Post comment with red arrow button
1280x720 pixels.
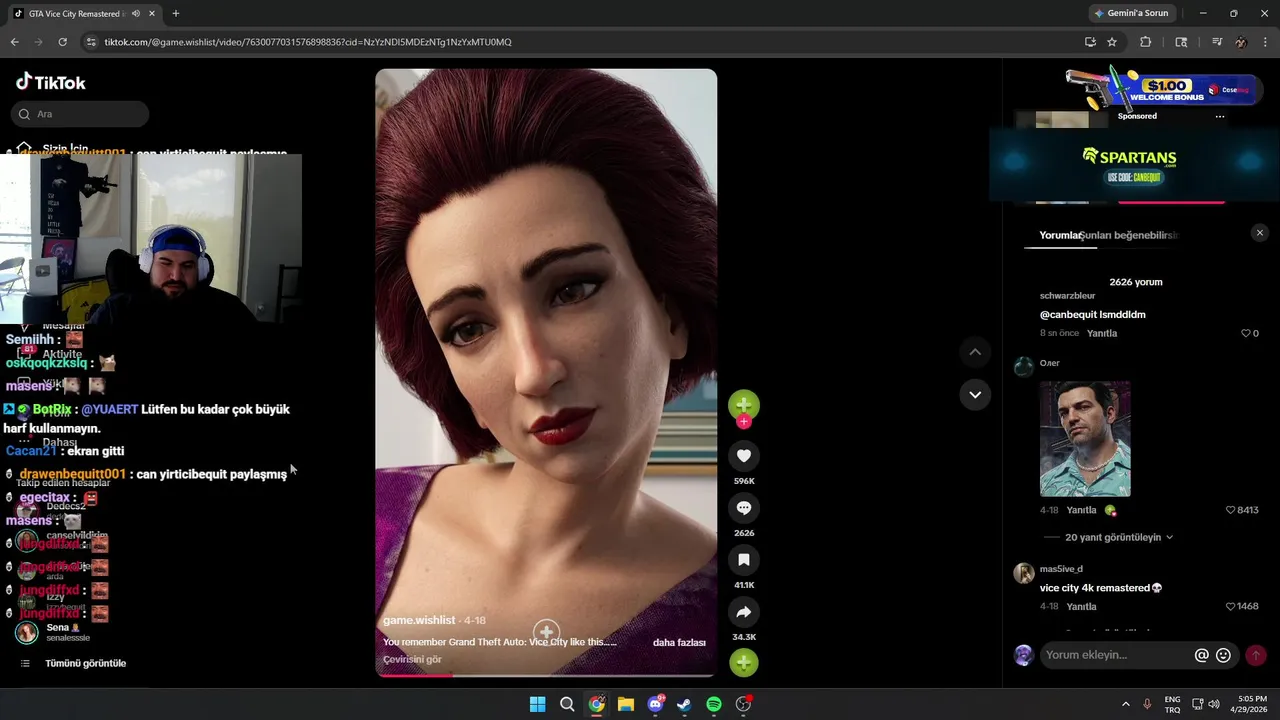coord(1256,655)
